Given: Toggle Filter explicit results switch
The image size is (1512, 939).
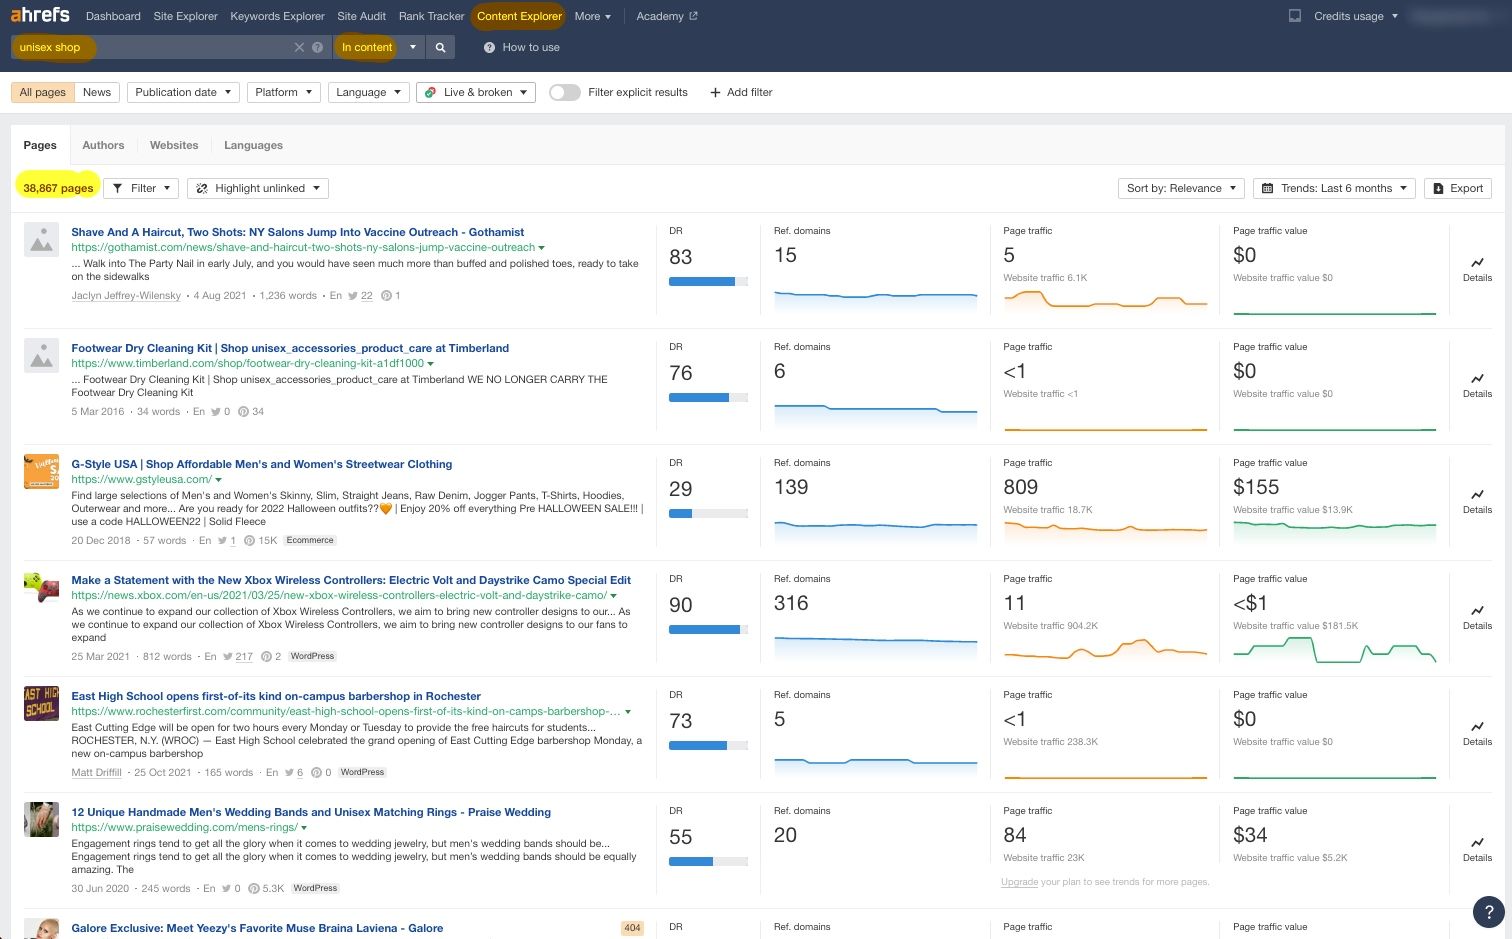Looking at the screenshot, I should (x=565, y=92).
